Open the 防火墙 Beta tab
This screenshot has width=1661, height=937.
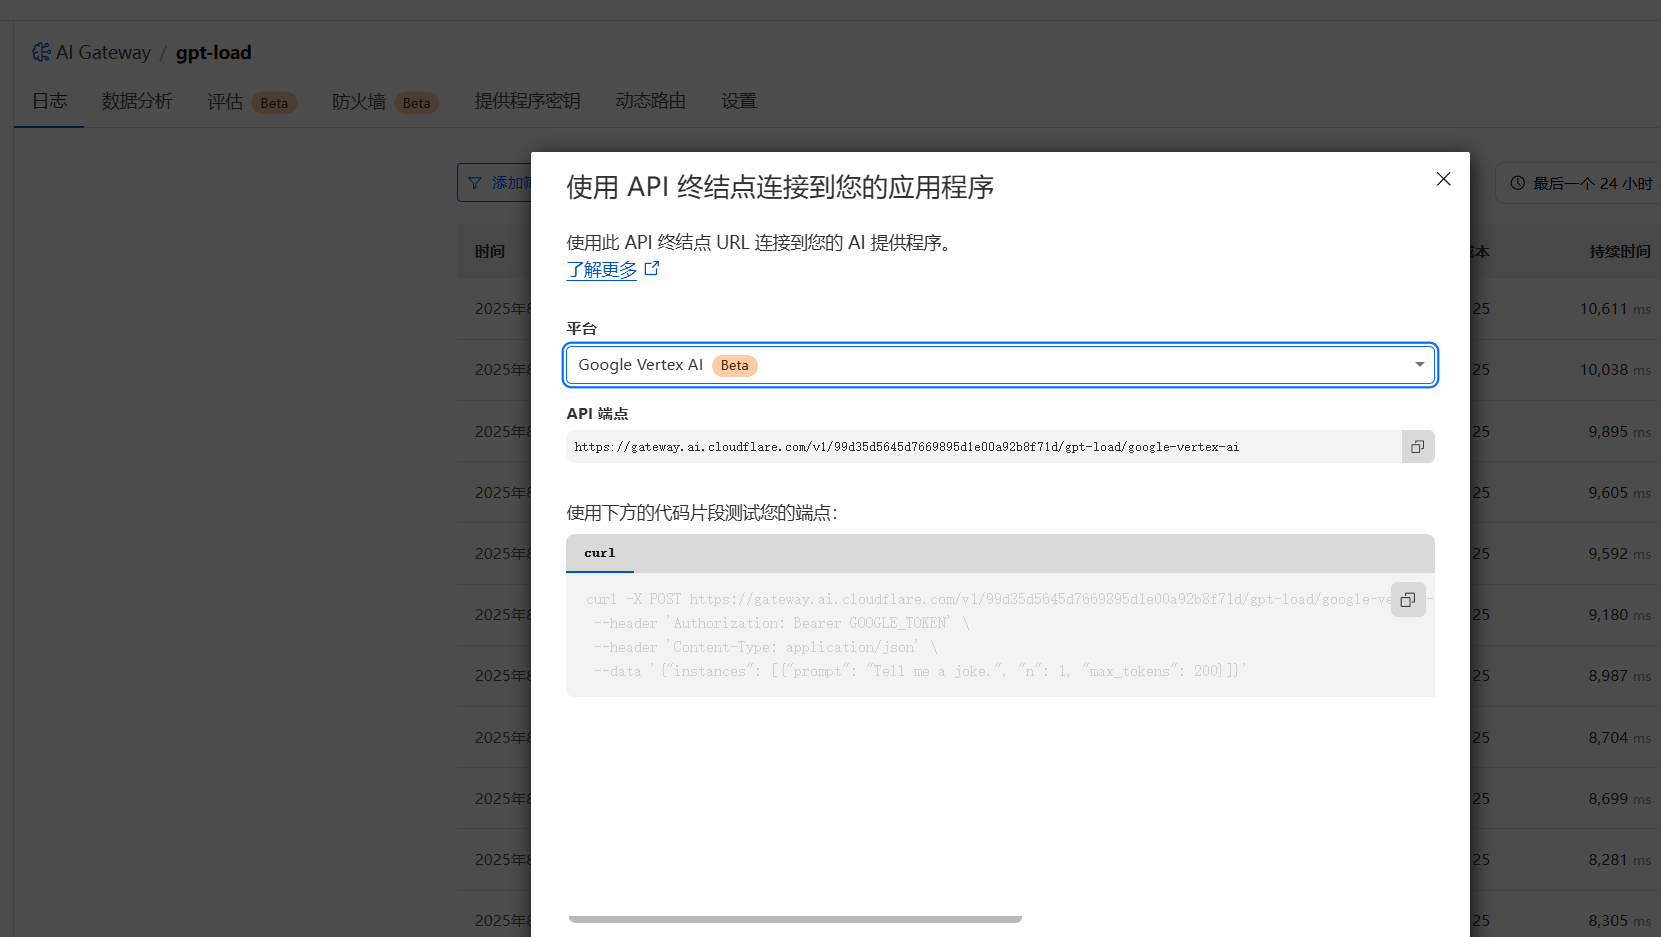385,102
